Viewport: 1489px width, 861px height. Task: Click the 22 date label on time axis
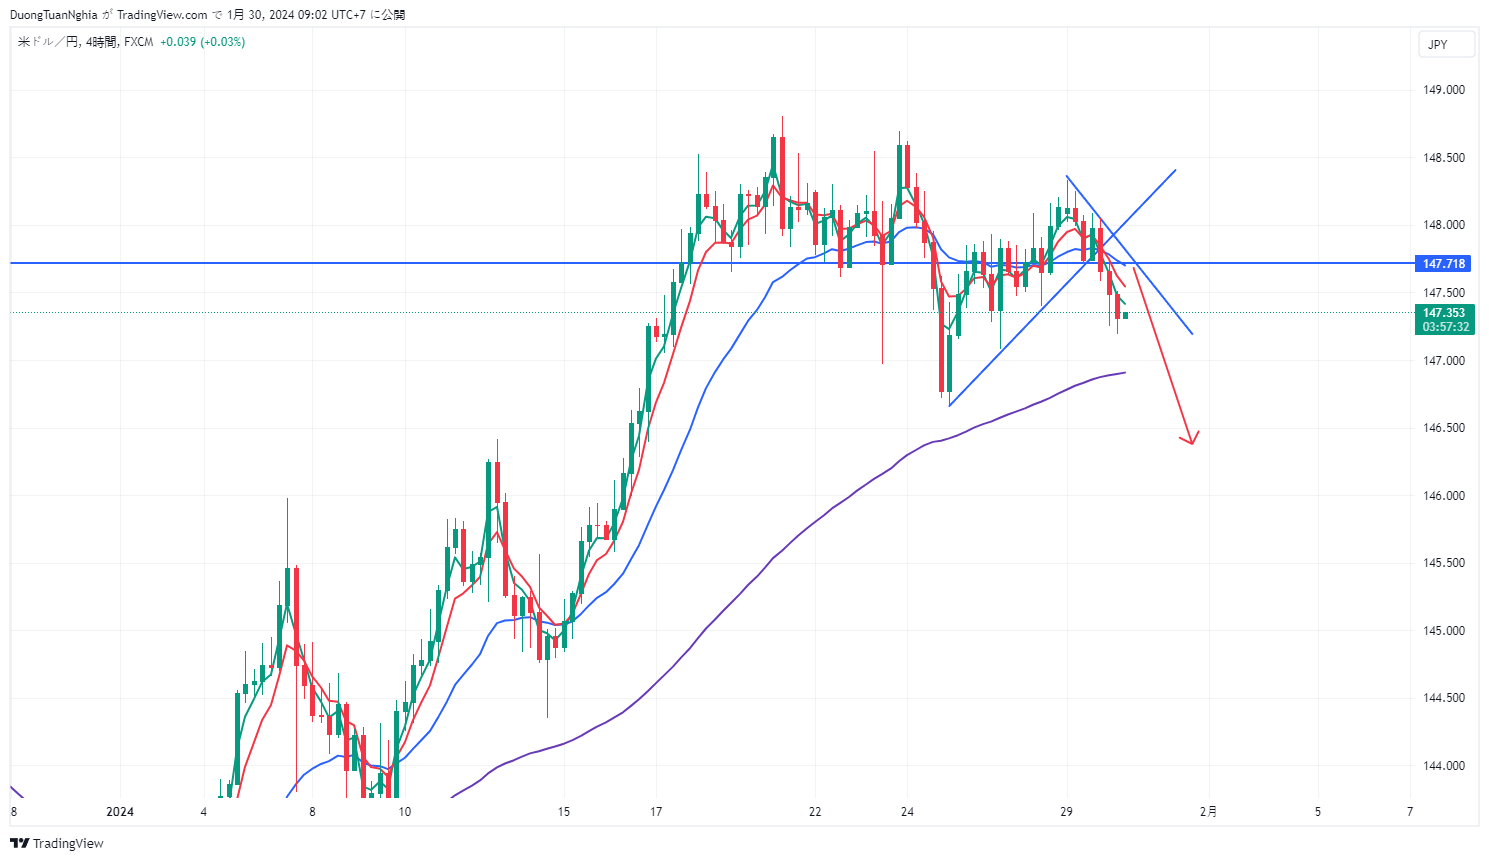pyautogui.click(x=815, y=812)
